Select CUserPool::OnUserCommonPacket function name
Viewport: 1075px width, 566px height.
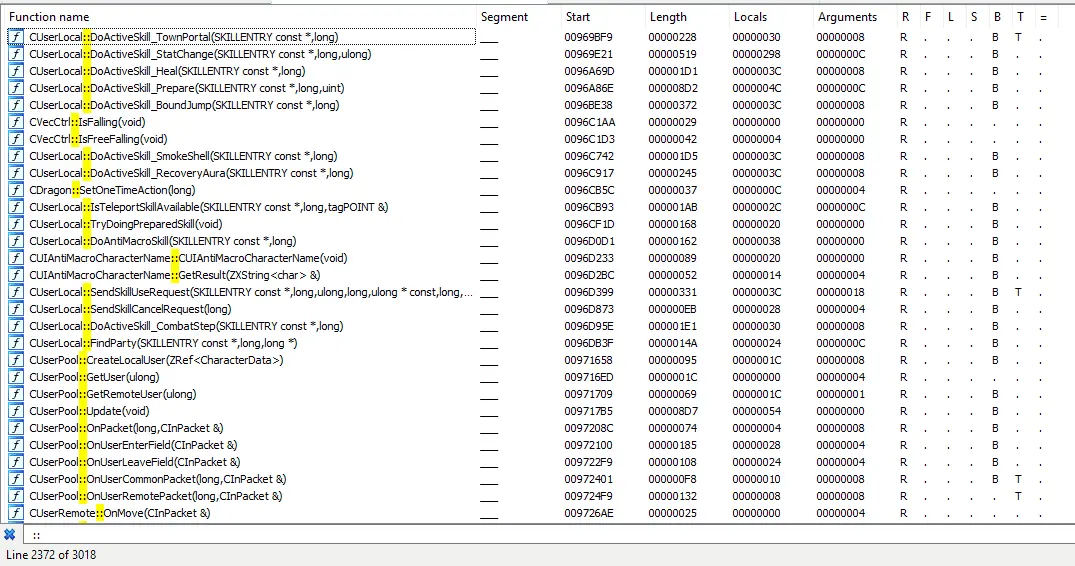click(x=158, y=479)
